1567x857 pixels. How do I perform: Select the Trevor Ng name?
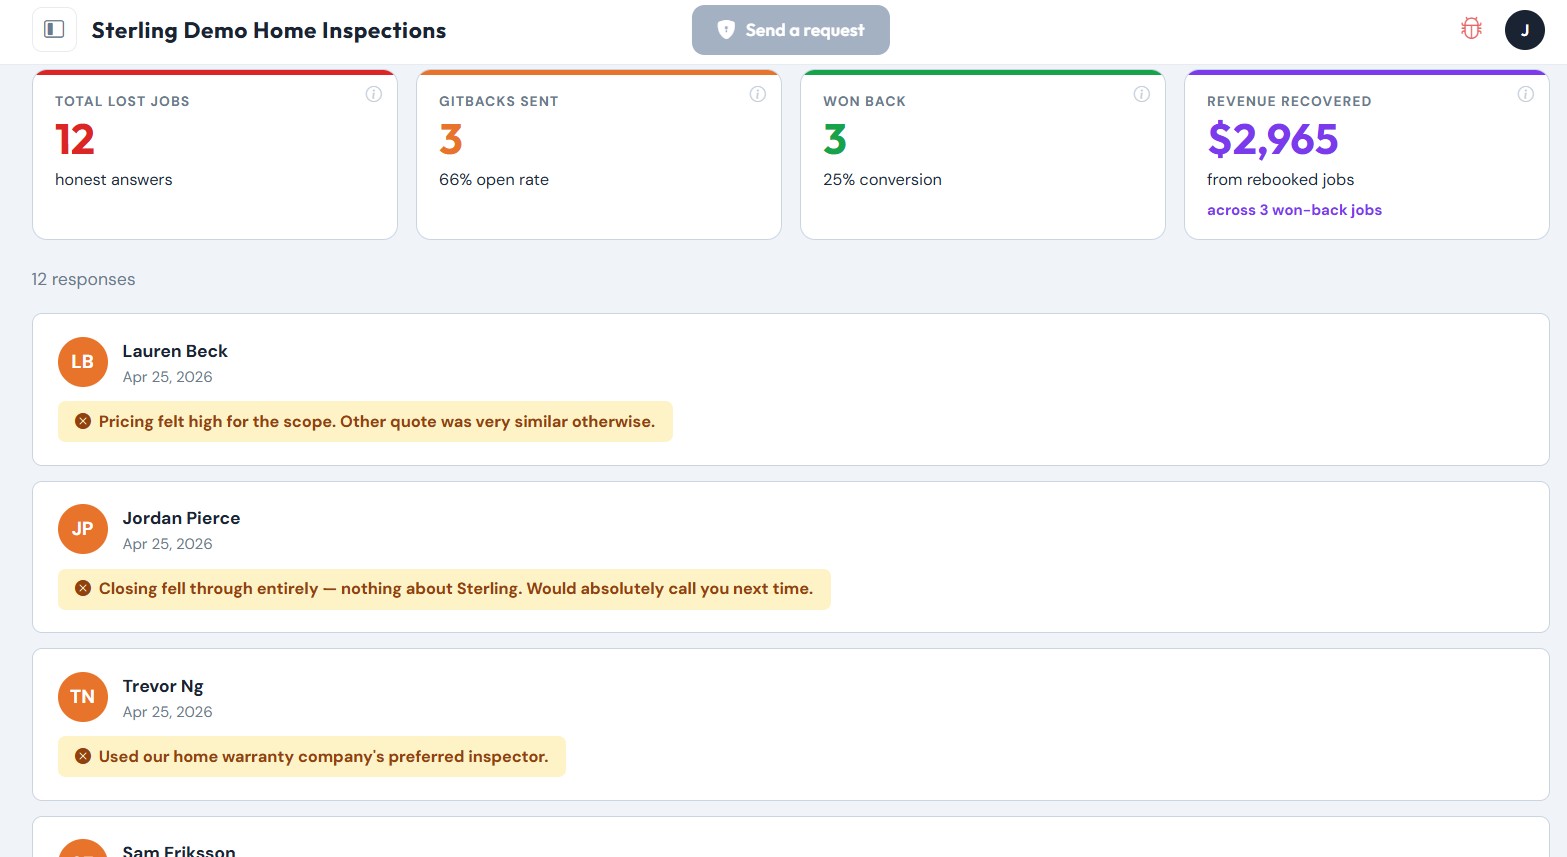pyautogui.click(x=163, y=686)
